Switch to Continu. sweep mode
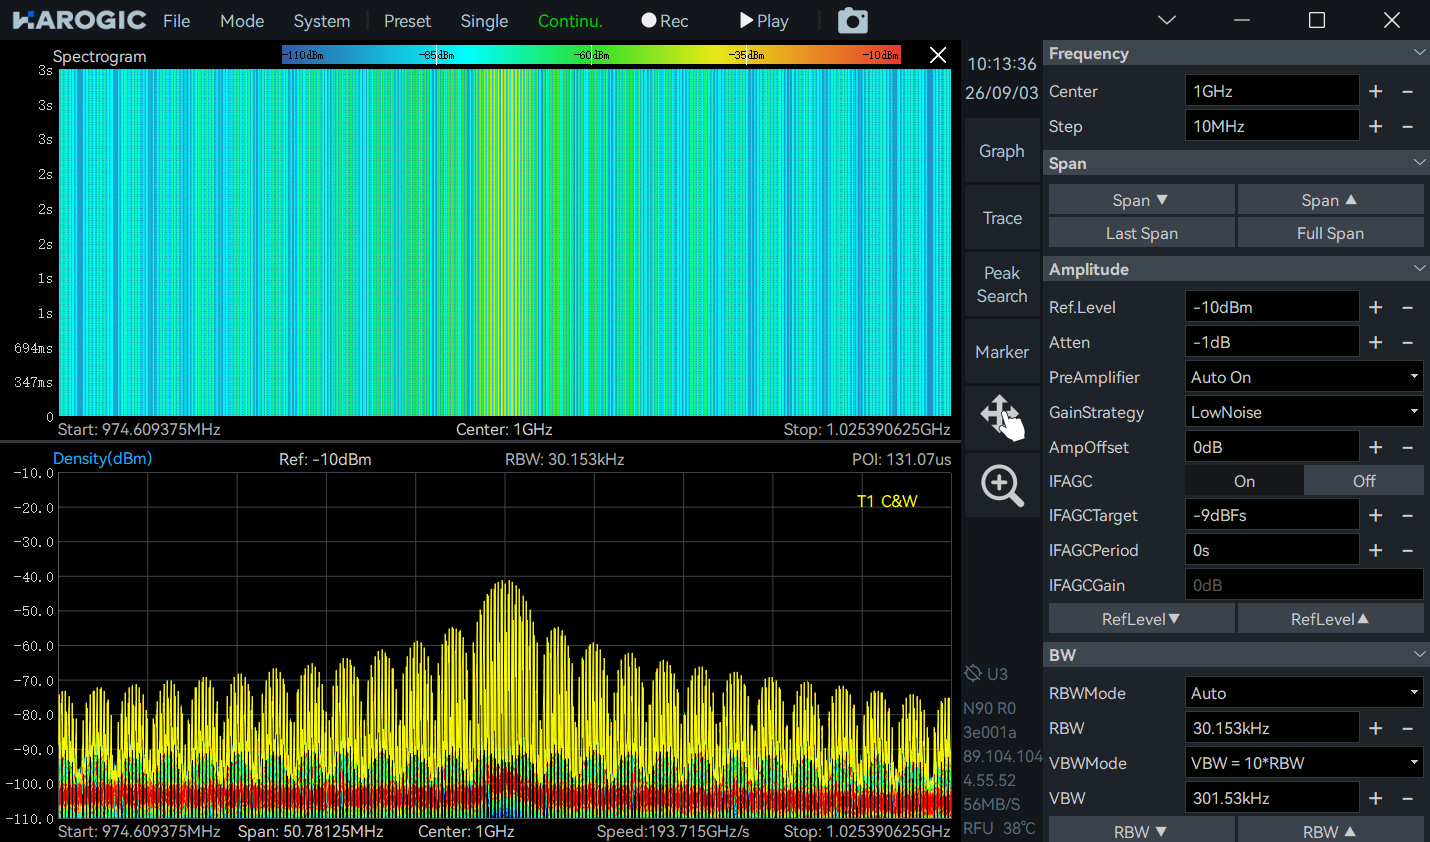 570,21
